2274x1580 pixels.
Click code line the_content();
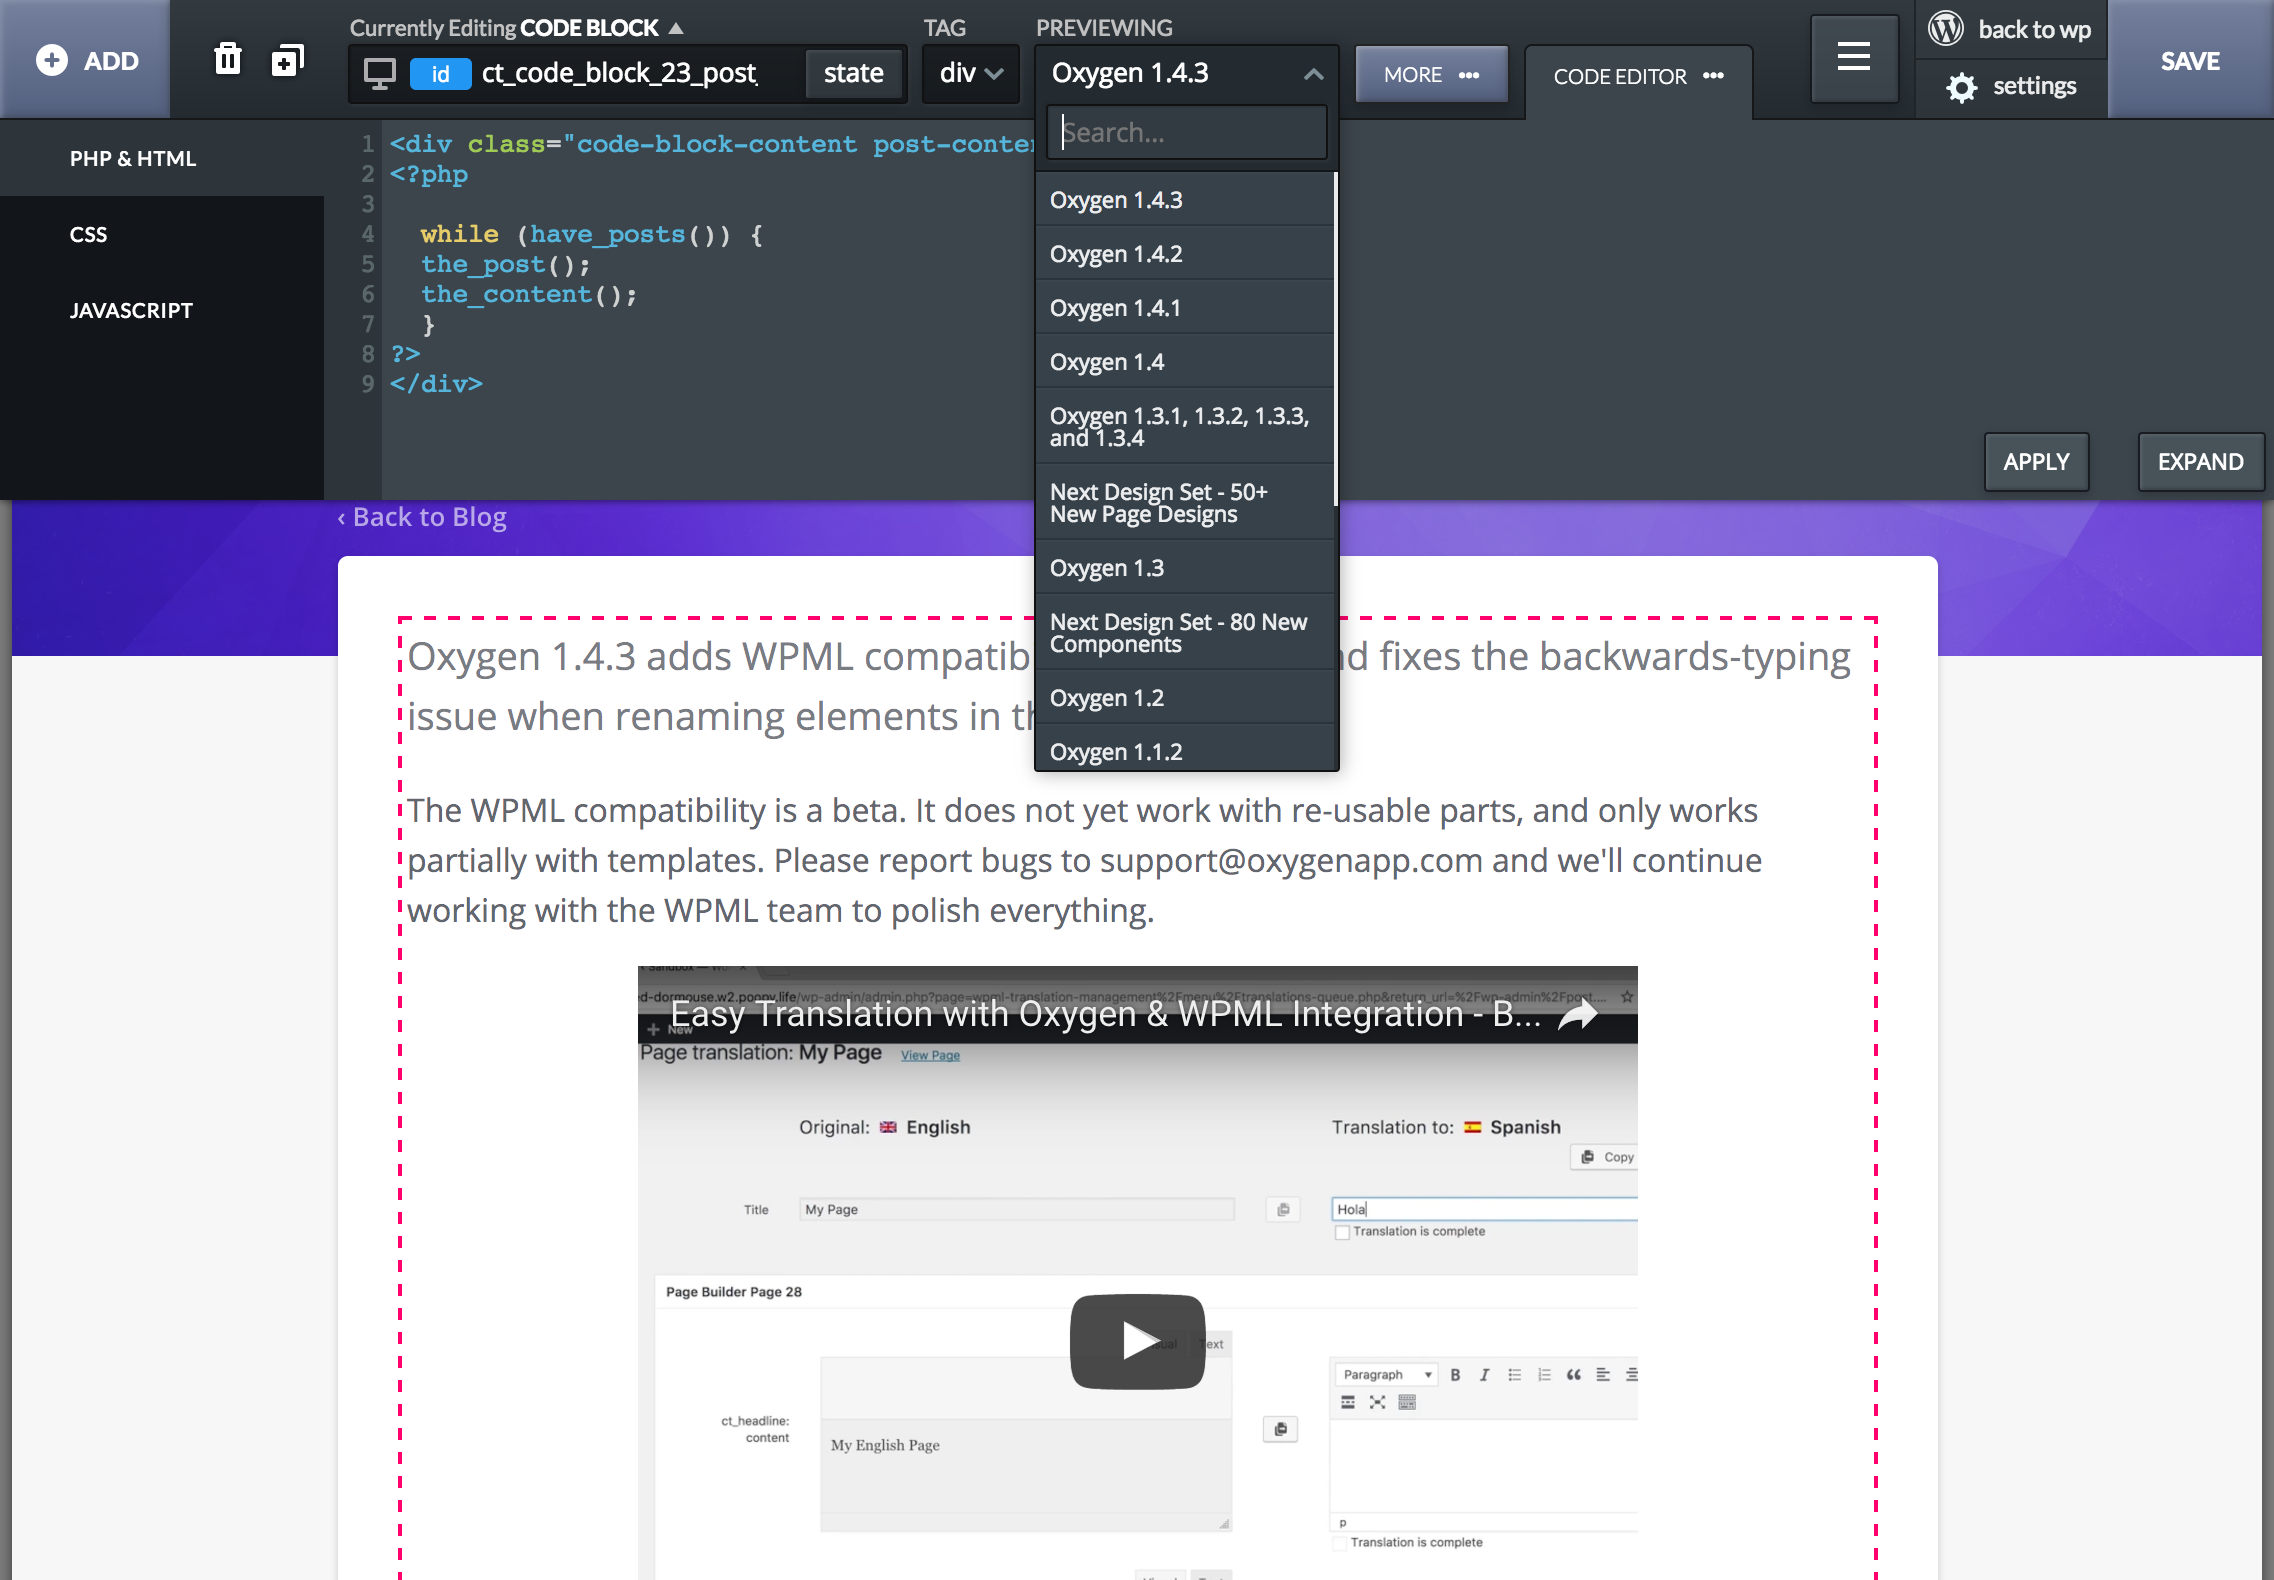tap(528, 294)
